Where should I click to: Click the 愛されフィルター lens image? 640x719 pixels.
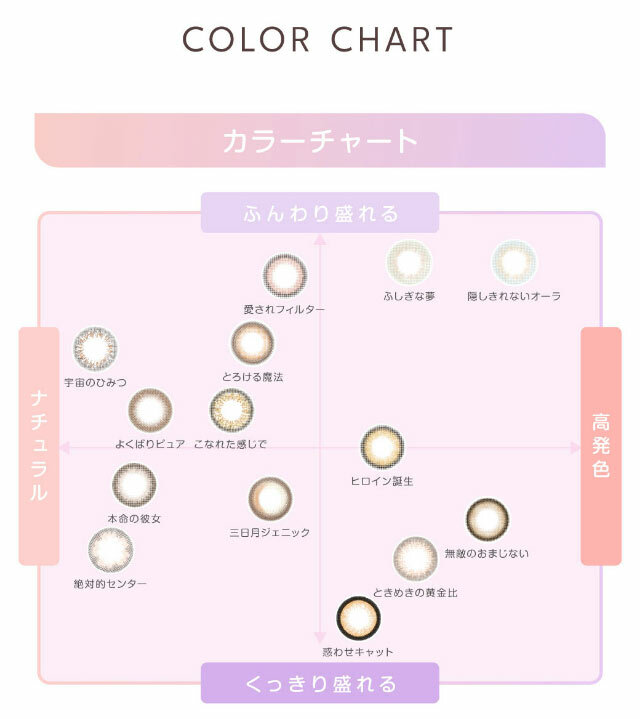click(284, 276)
